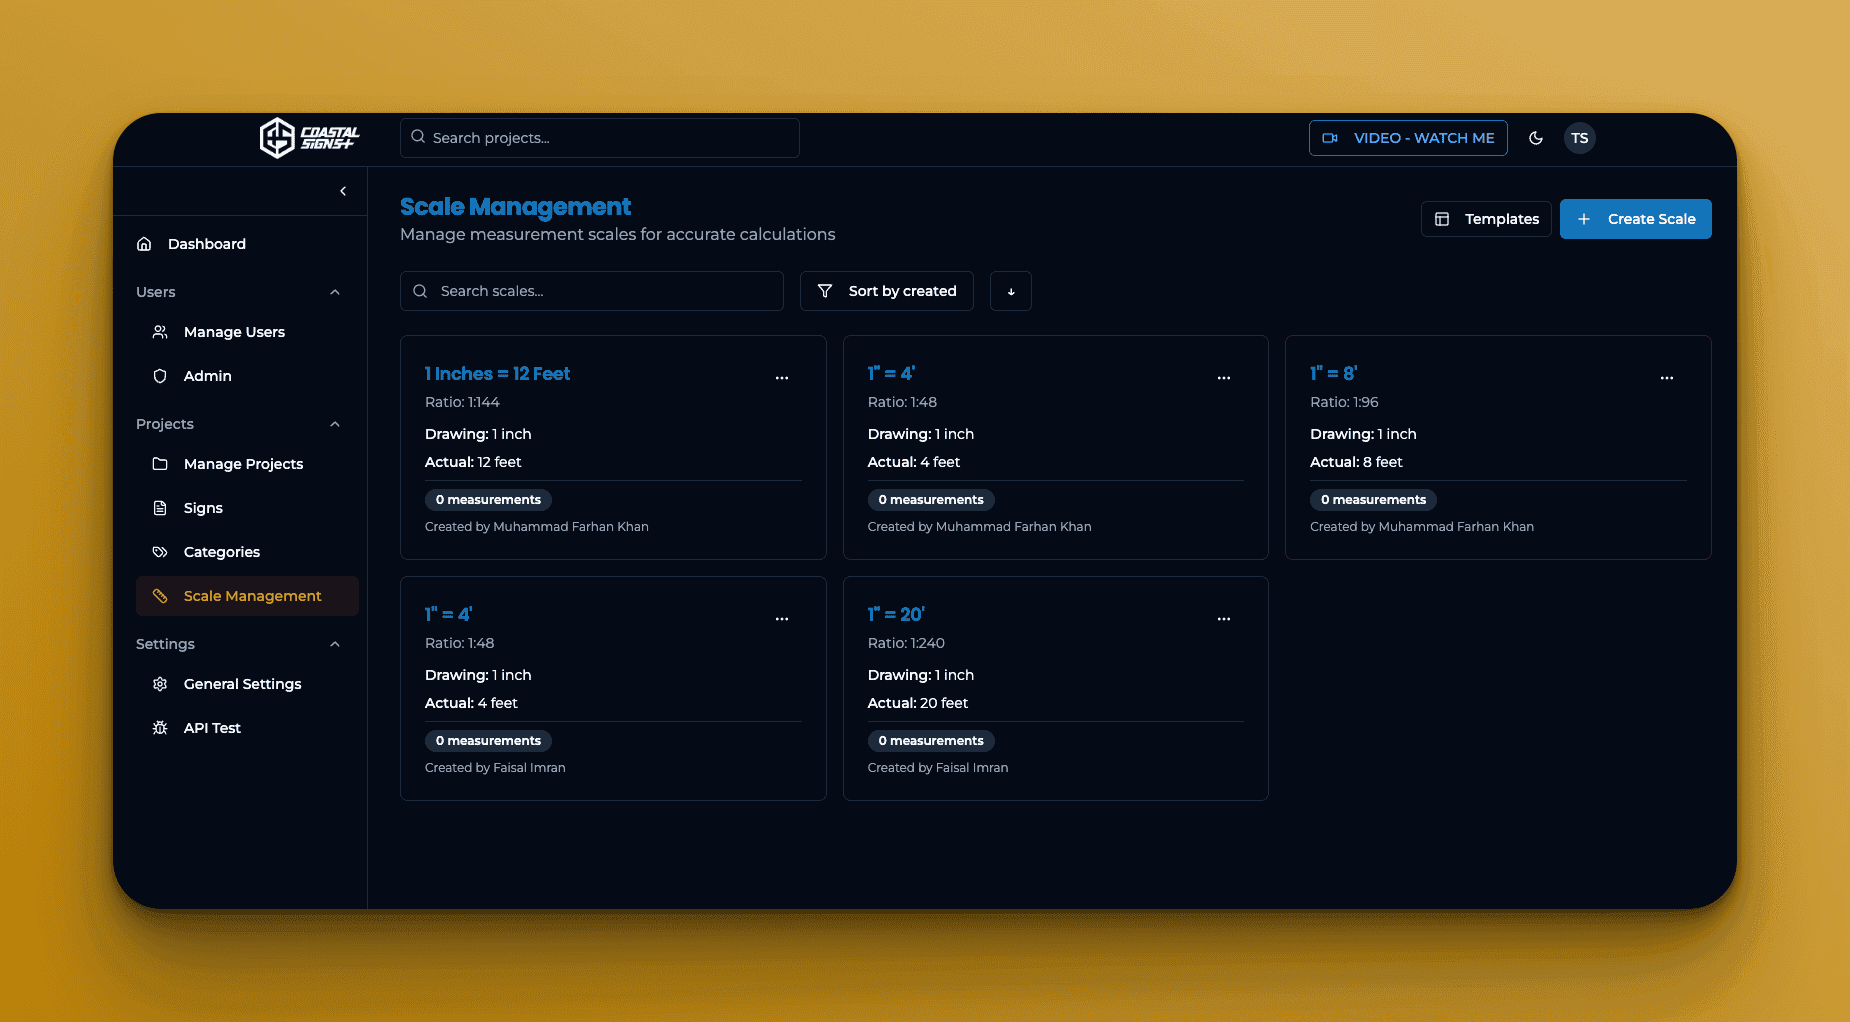Click the Actual: 20 feet text
This screenshot has width=1850, height=1022.
coord(918,703)
